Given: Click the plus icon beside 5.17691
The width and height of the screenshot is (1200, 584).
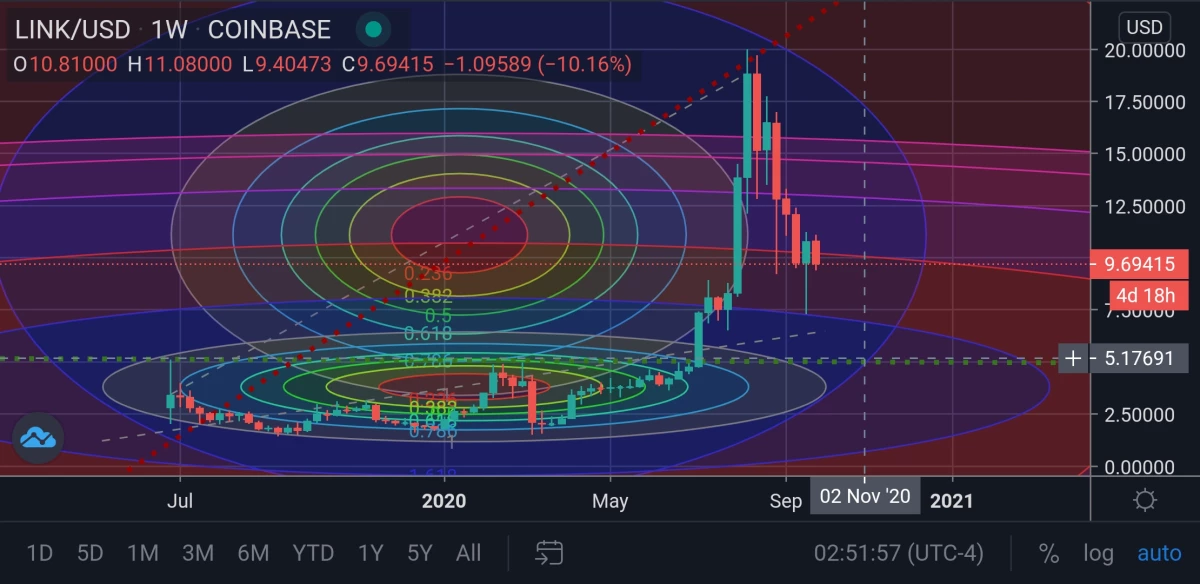Looking at the screenshot, I should pos(1073,358).
